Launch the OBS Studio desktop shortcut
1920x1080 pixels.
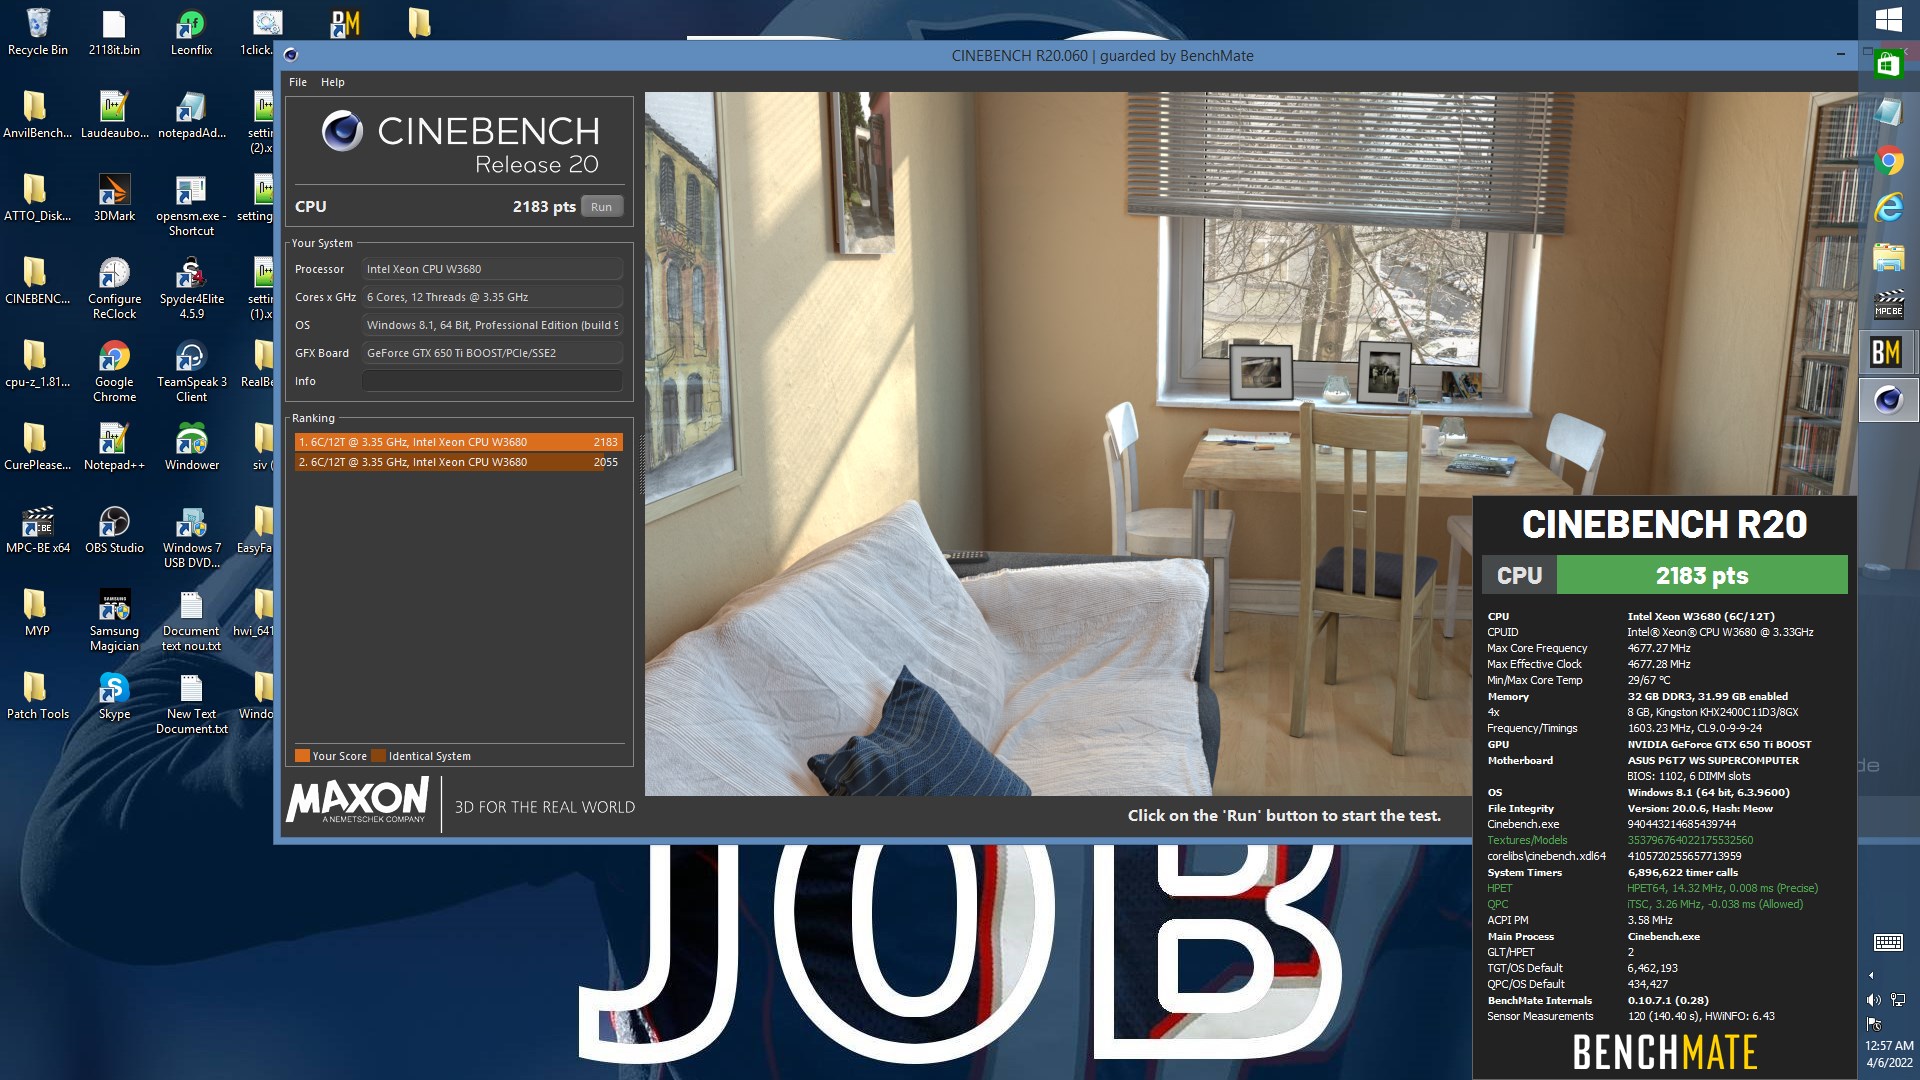(x=114, y=529)
